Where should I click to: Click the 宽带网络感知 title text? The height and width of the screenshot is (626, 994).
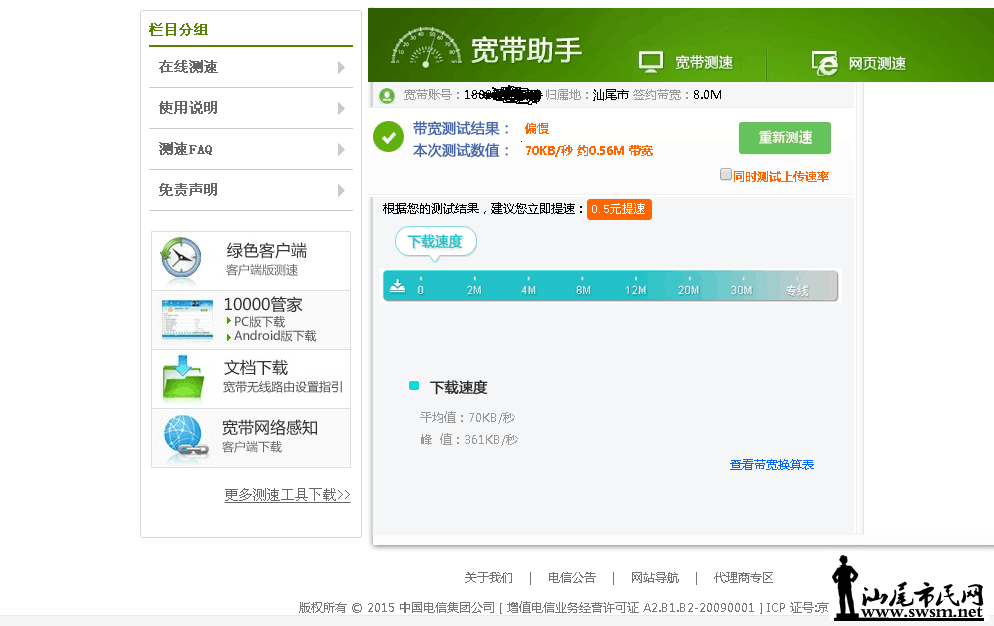[270, 427]
